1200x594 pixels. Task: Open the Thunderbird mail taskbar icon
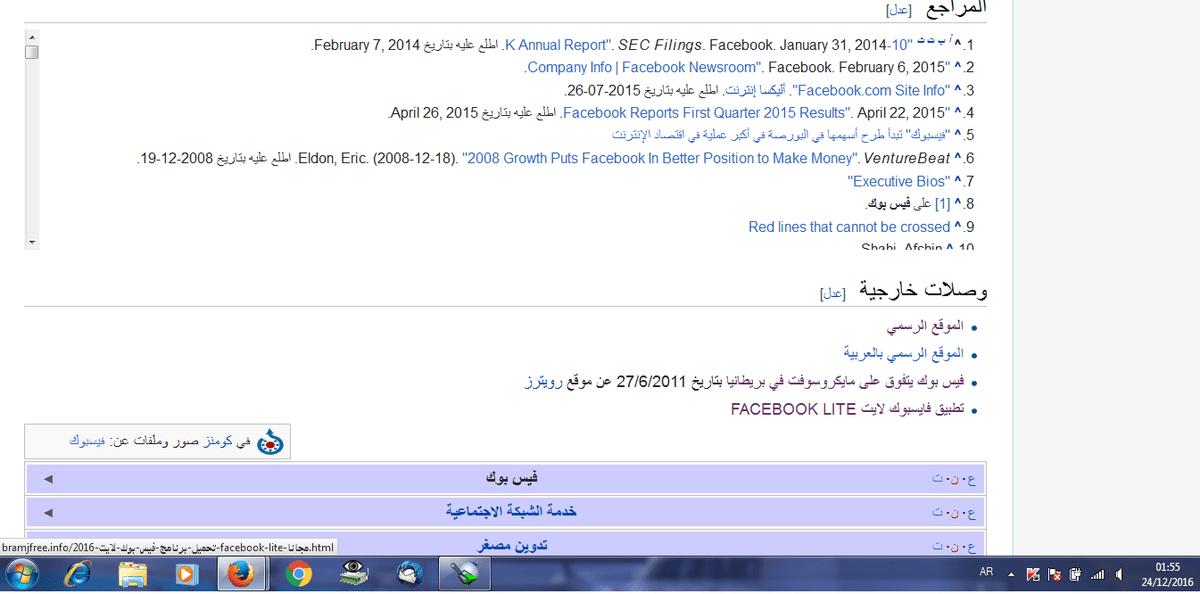(408, 575)
